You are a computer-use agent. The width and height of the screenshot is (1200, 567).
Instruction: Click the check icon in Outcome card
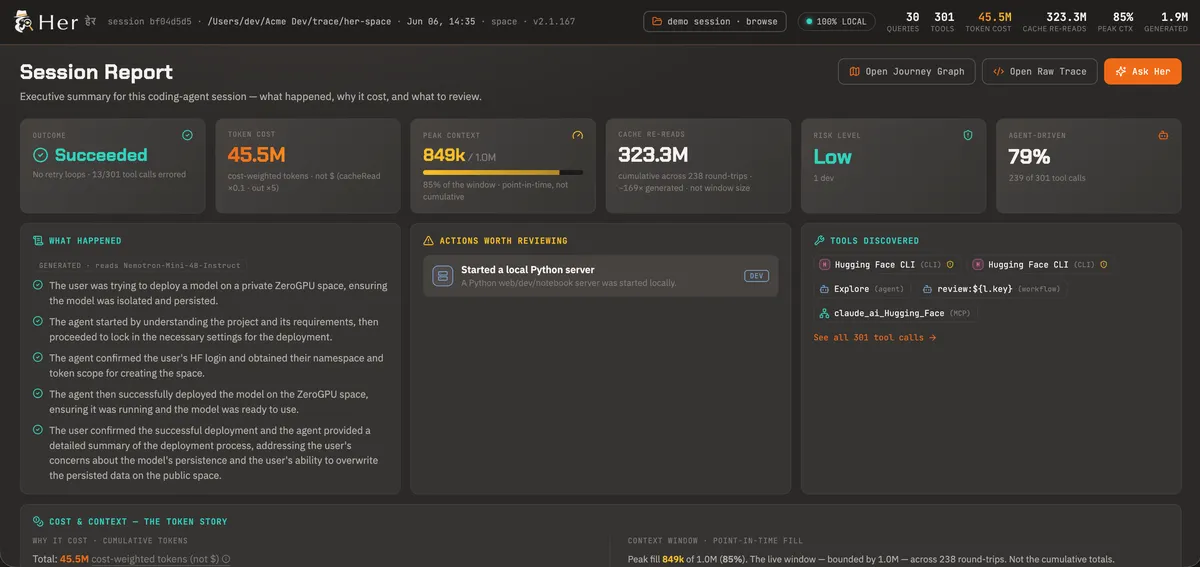coord(187,135)
